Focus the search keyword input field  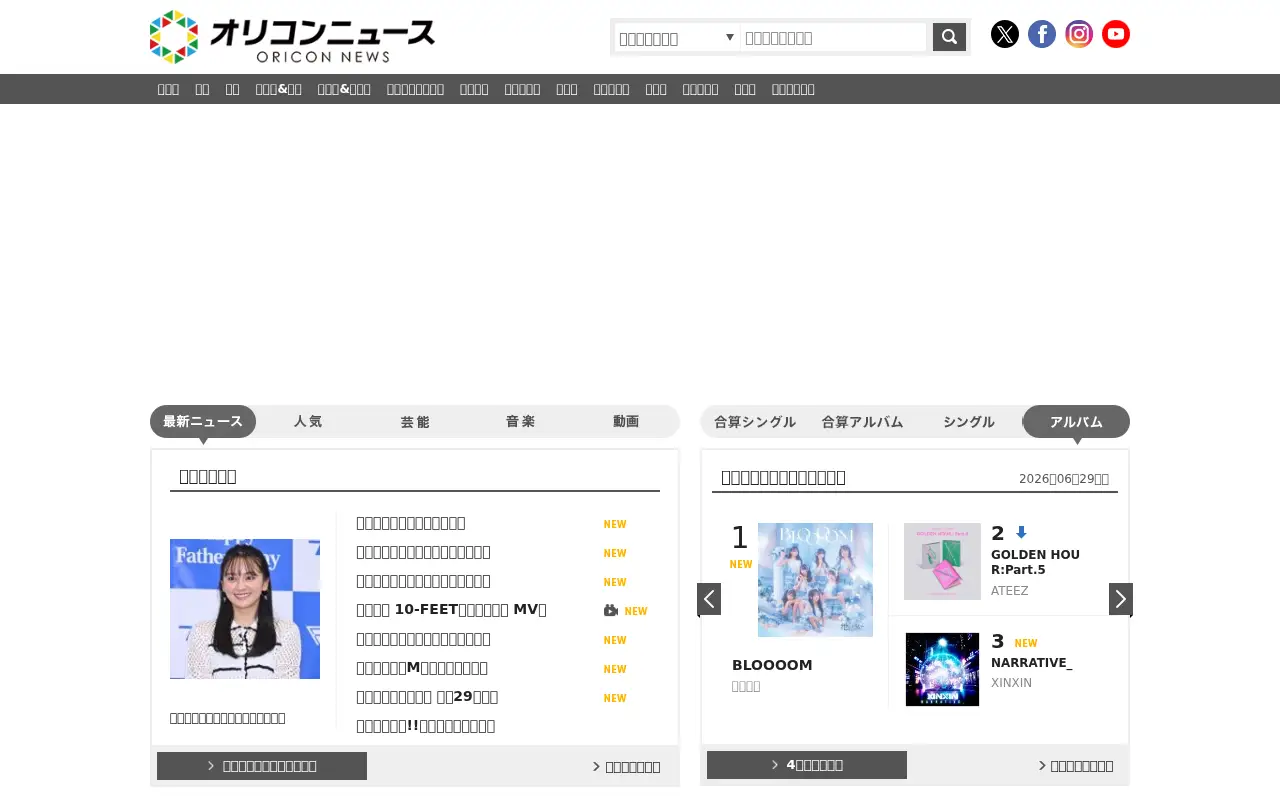click(x=834, y=38)
